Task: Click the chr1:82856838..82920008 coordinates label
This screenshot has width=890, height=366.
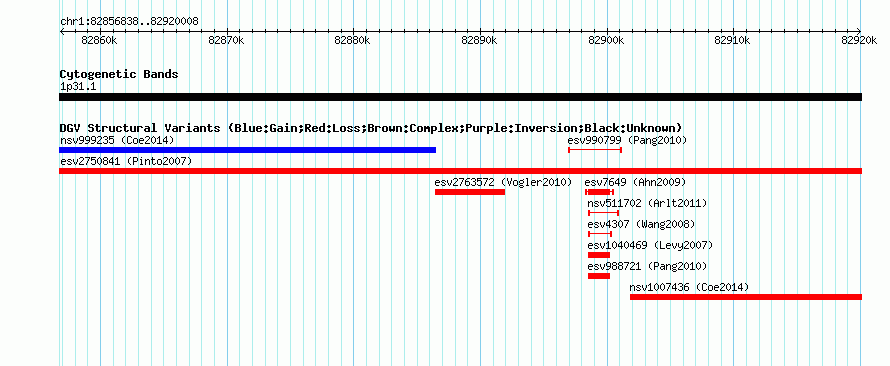Action: (129, 22)
